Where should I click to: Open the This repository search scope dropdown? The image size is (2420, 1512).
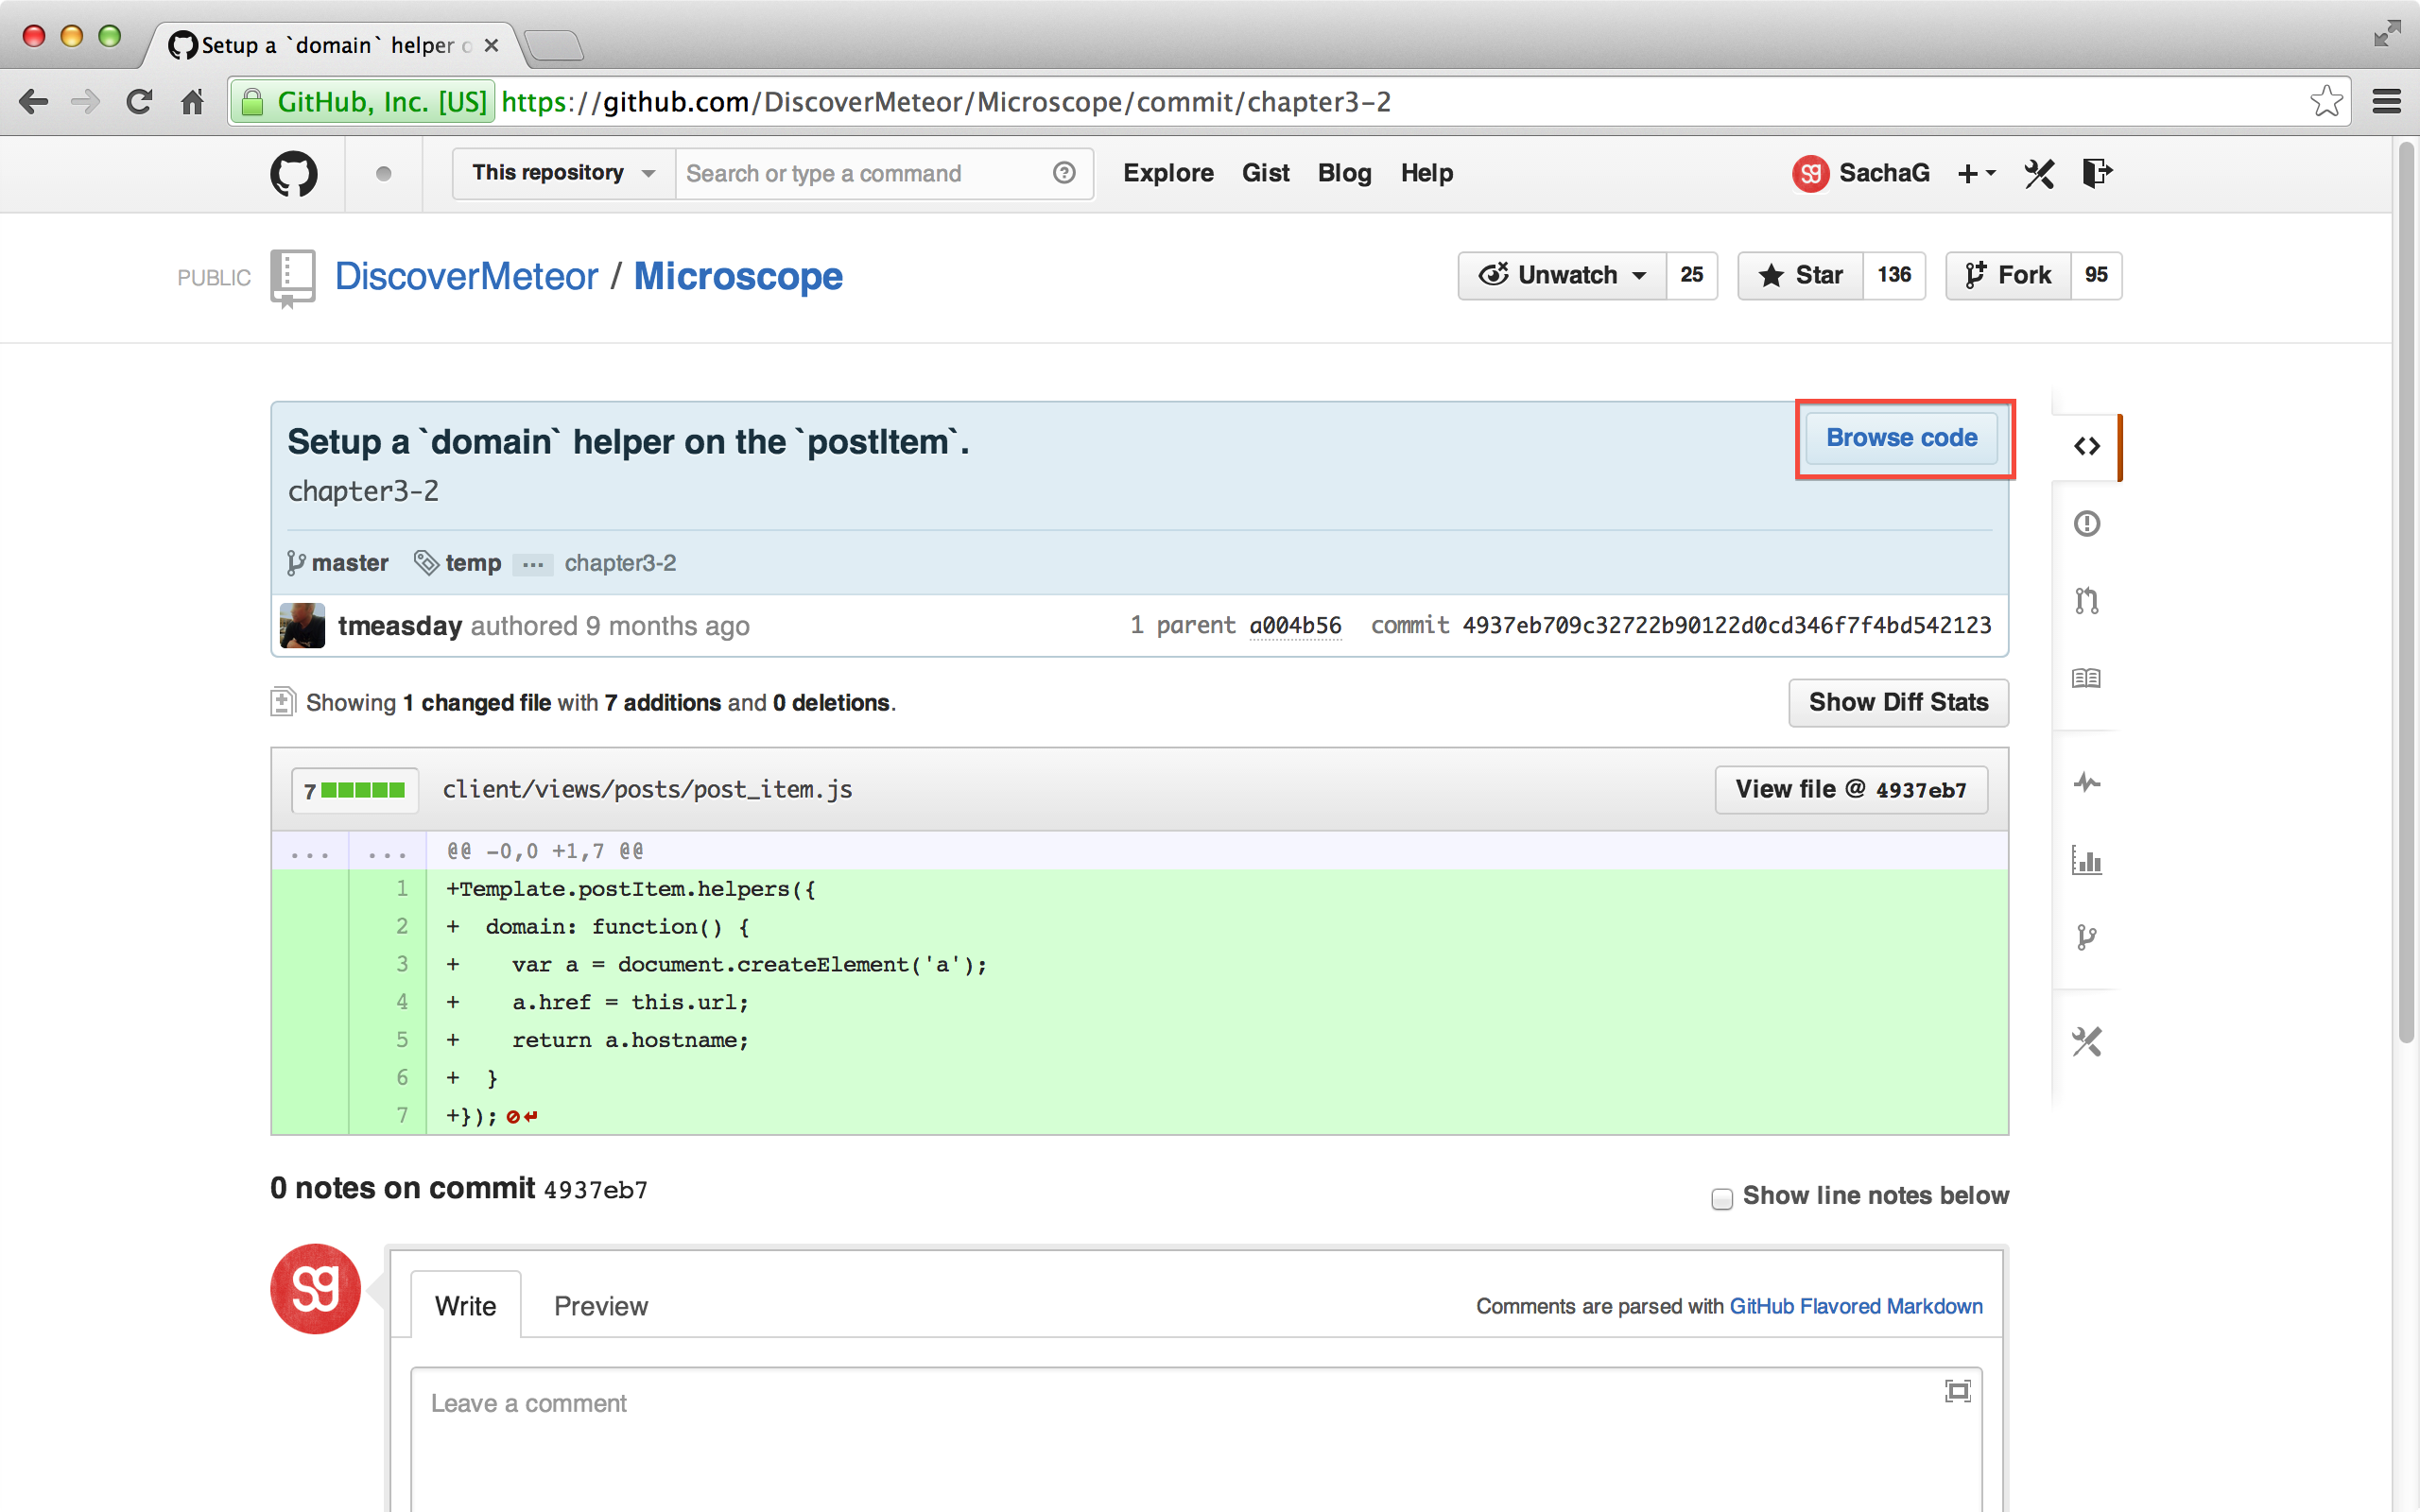coord(561,173)
